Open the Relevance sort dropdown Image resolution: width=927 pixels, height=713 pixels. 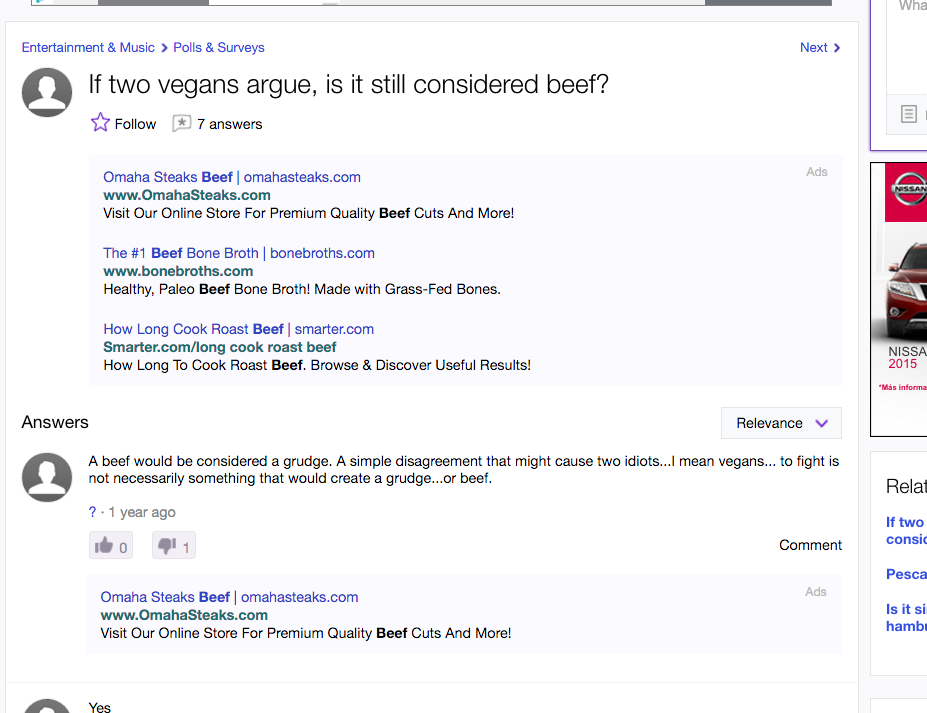coord(781,423)
